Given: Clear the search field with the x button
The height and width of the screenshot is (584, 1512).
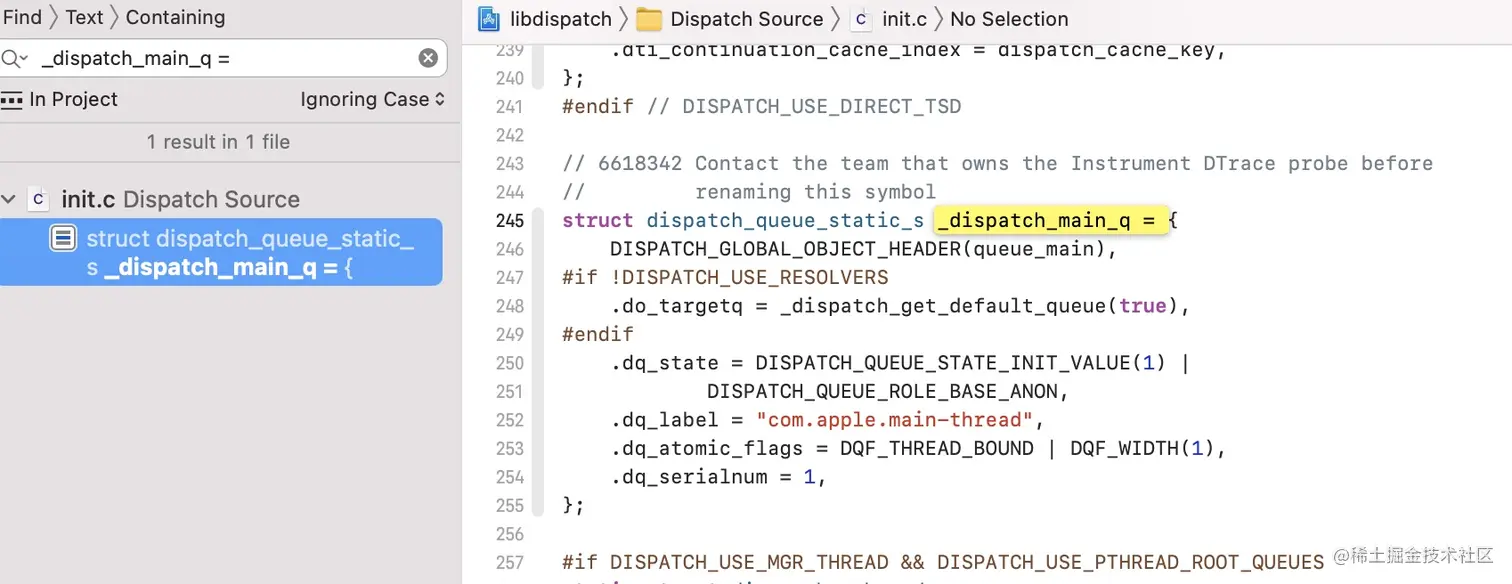Looking at the screenshot, I should [428, 58].
